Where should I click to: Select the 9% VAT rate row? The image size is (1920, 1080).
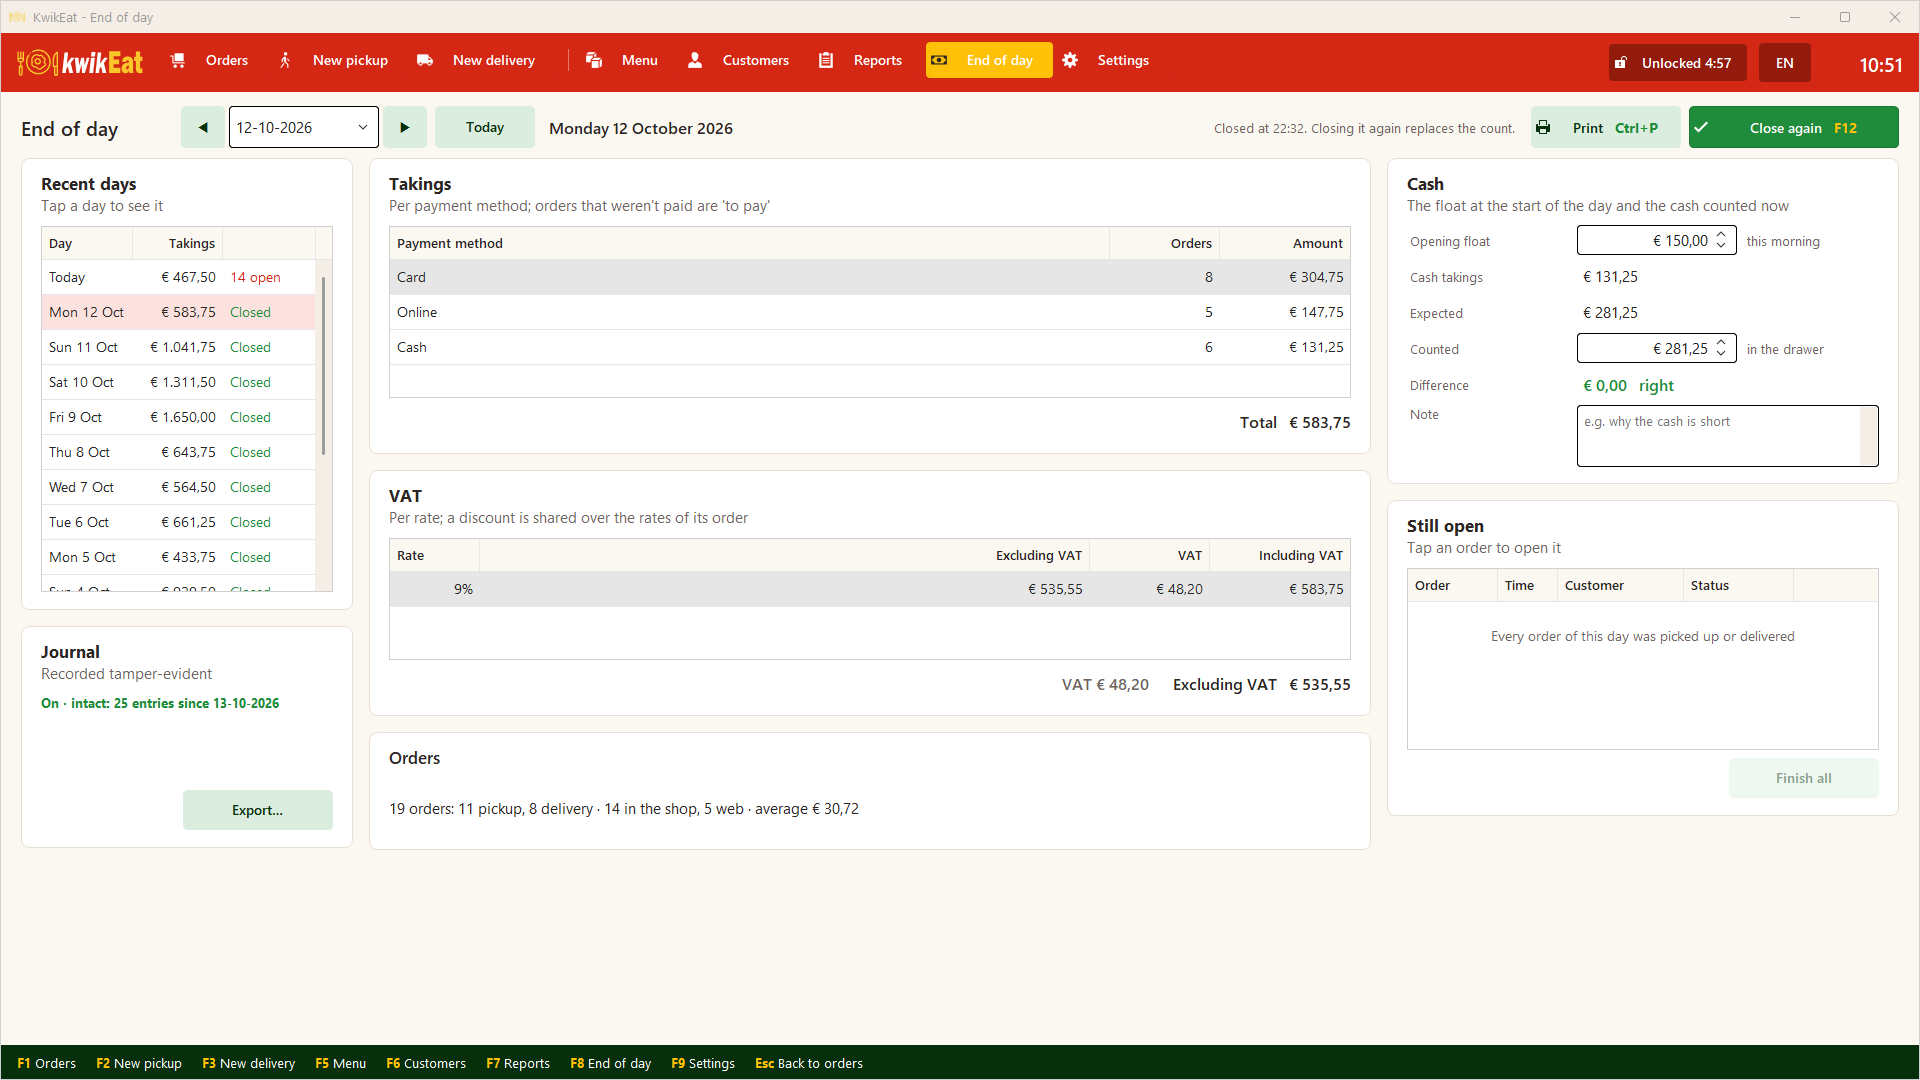(x=870, y=589)
